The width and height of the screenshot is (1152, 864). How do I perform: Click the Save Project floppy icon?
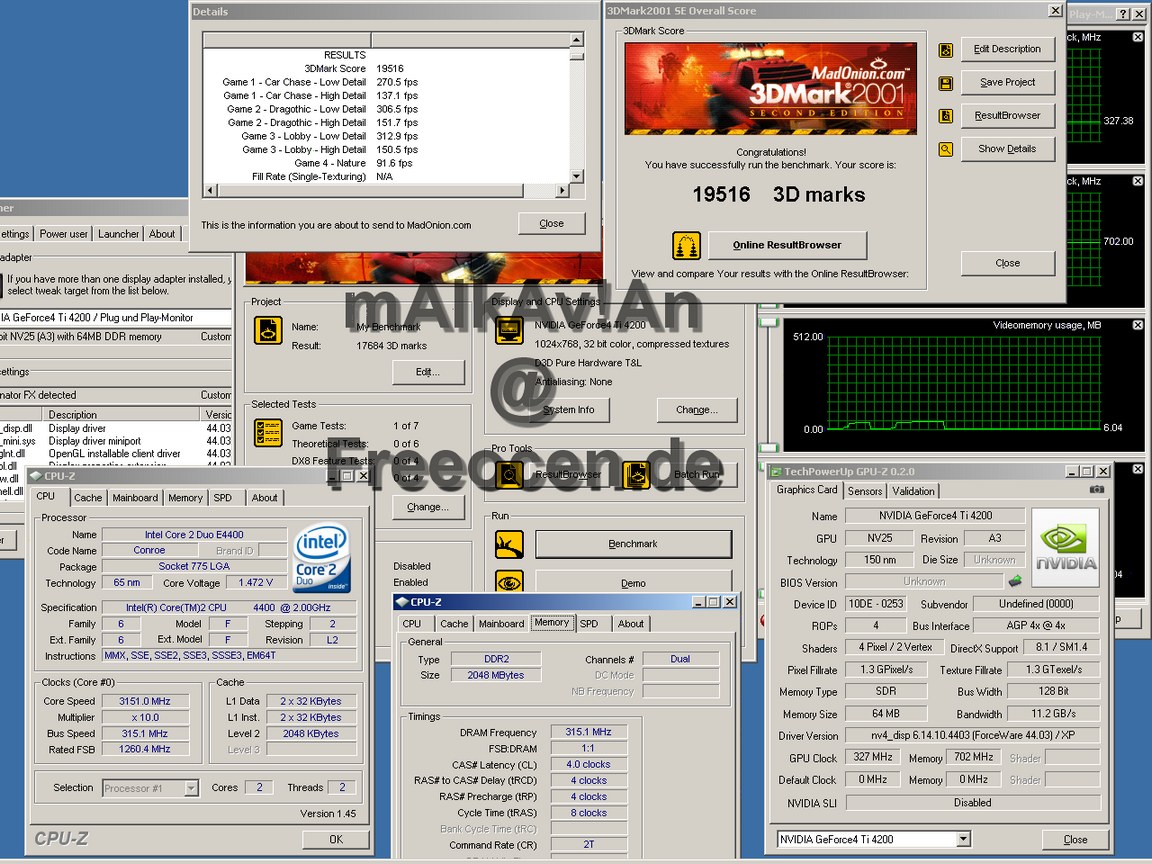946,83
